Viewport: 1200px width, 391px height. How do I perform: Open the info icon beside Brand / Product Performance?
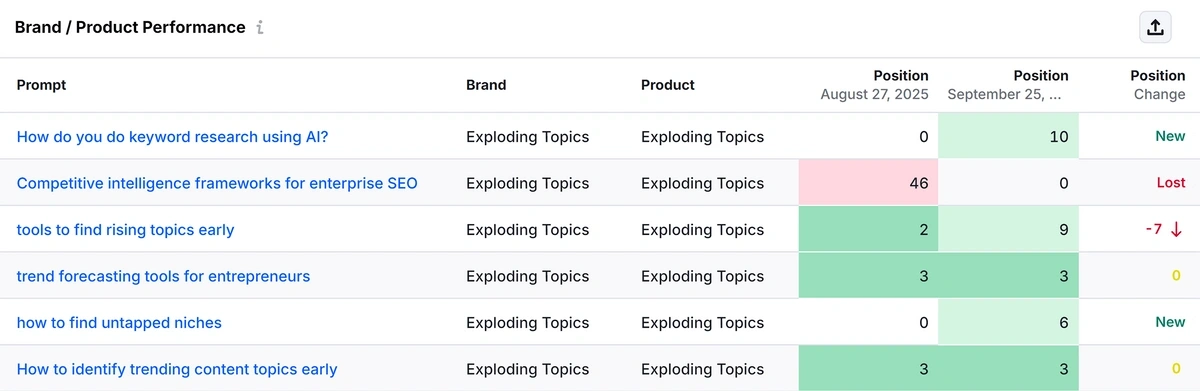point(260,28)
